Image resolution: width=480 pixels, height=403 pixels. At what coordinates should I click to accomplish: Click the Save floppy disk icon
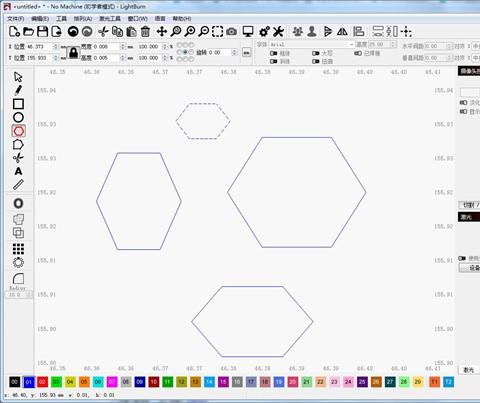coord(42,32)
